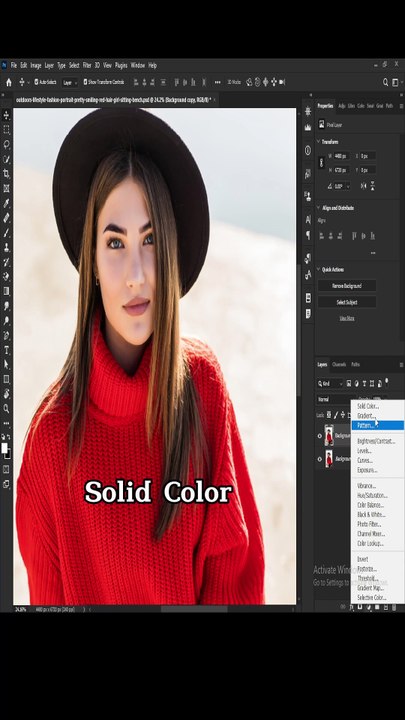
Task: Click the link width and height chain icon
Action: (x=321, y=163)
